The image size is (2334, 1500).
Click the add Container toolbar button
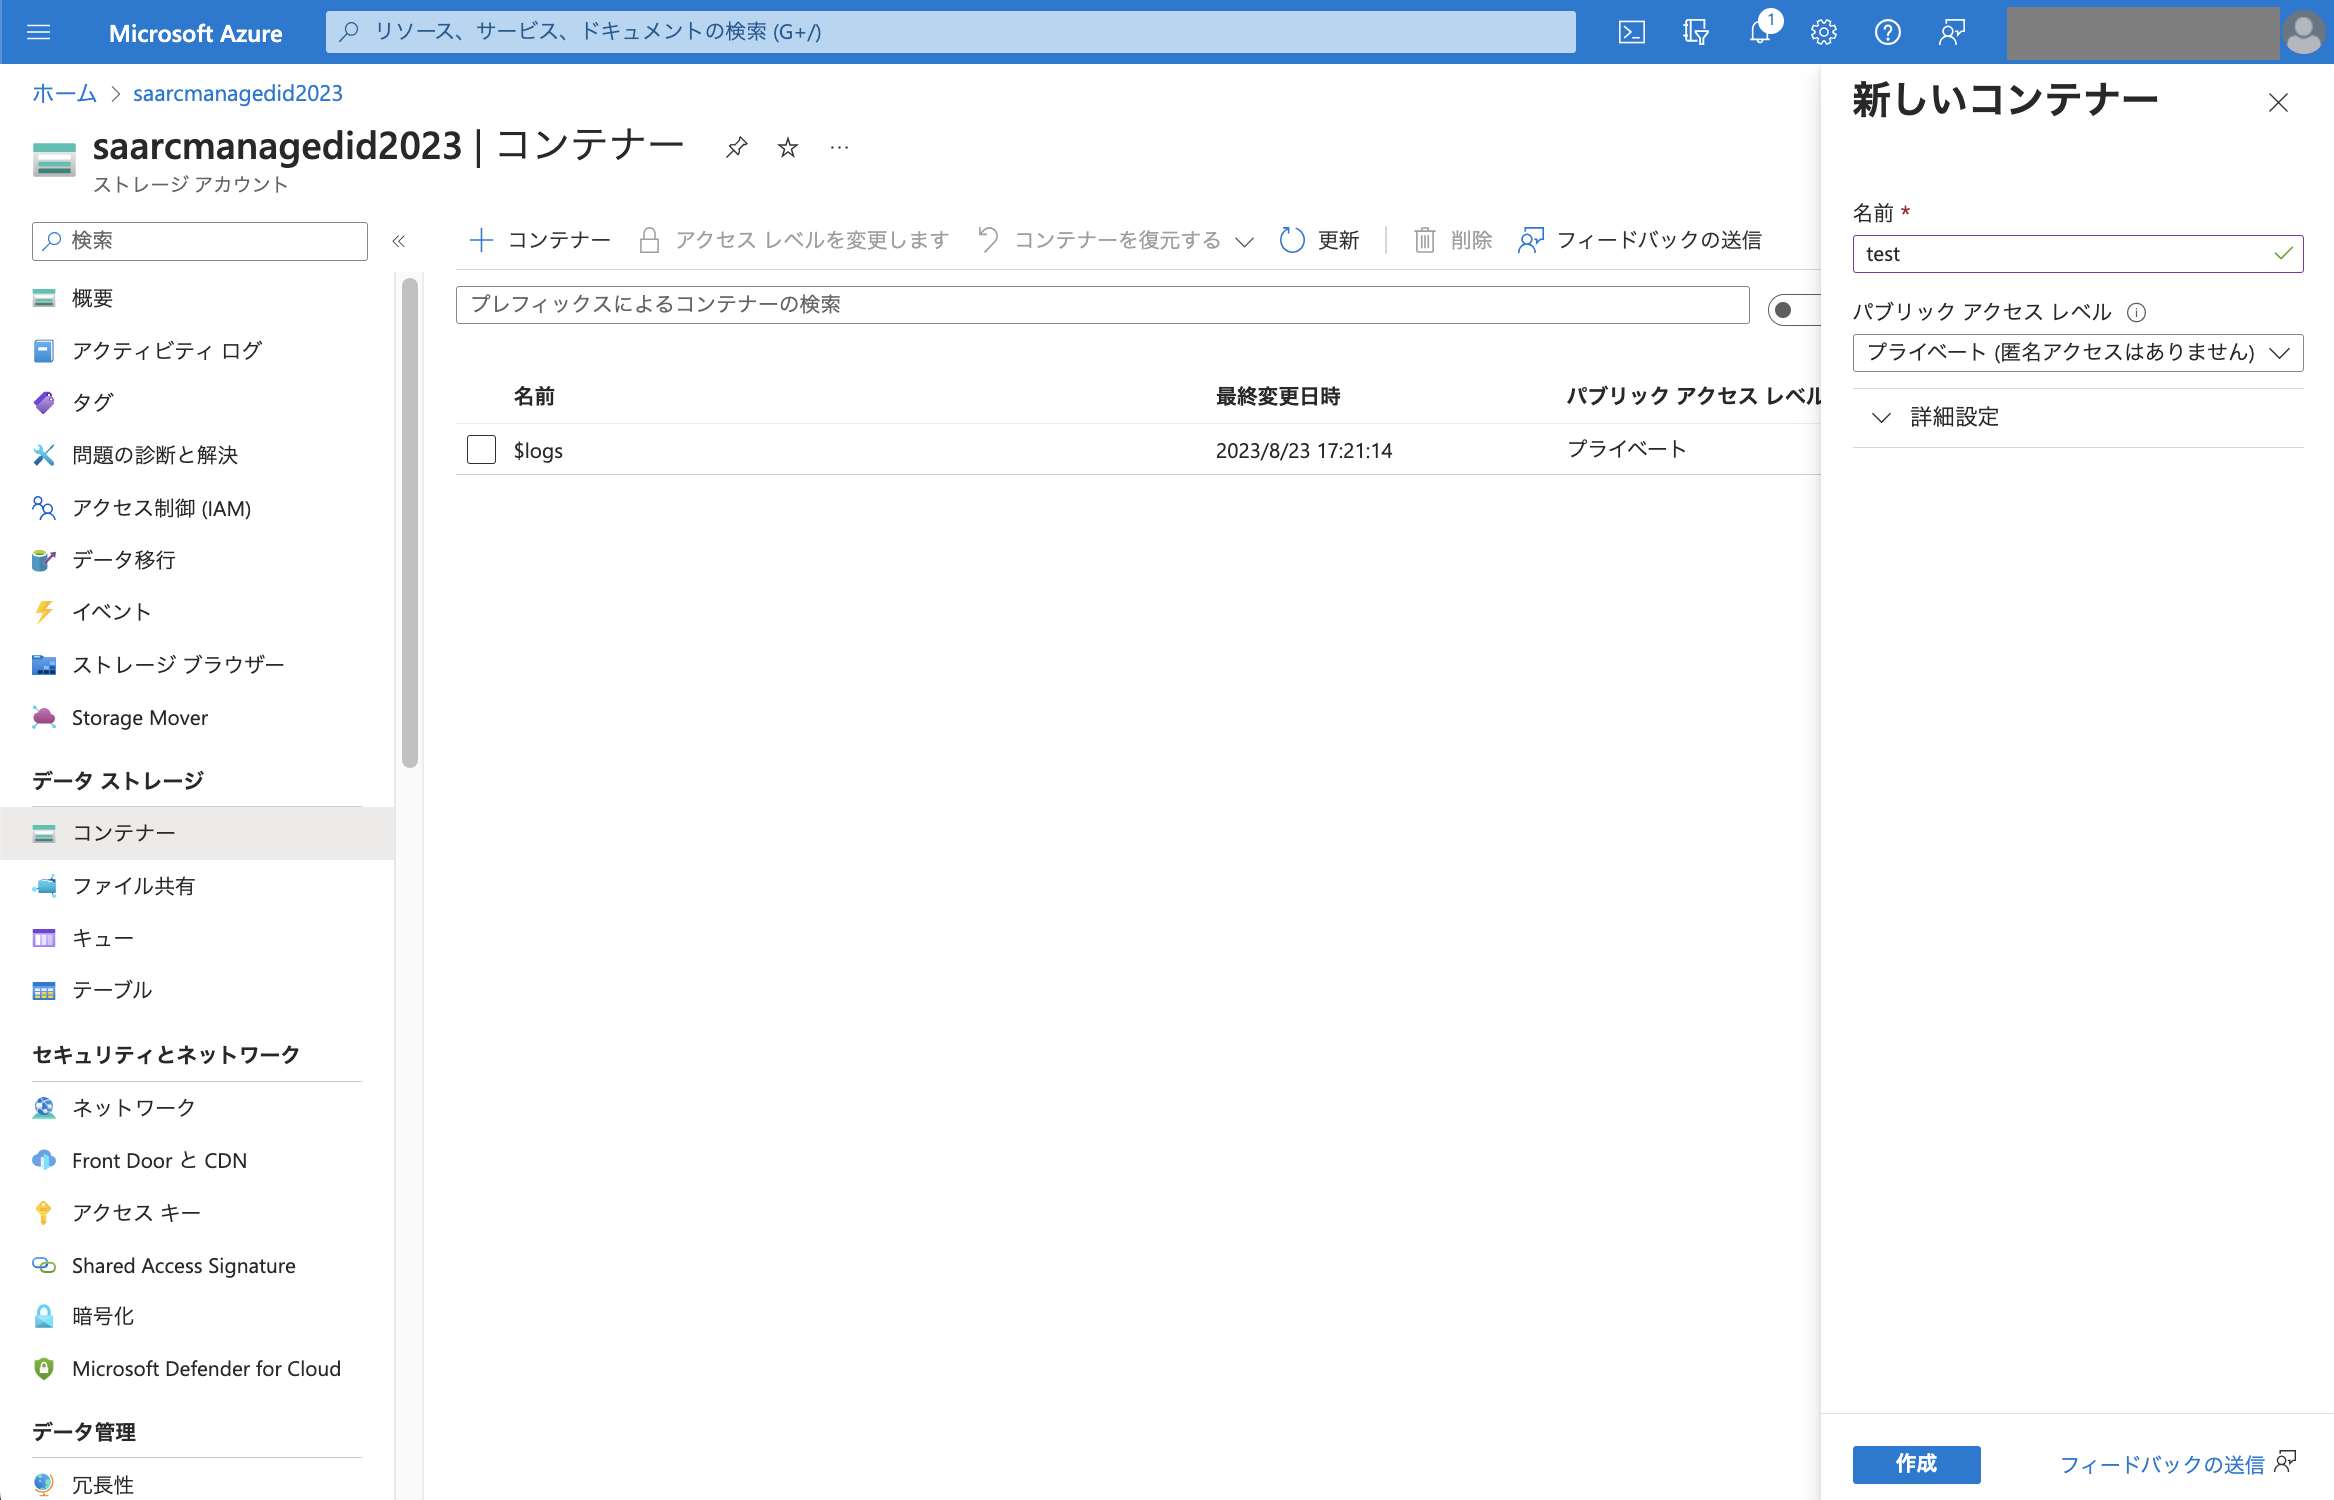(x=540, y=240)
